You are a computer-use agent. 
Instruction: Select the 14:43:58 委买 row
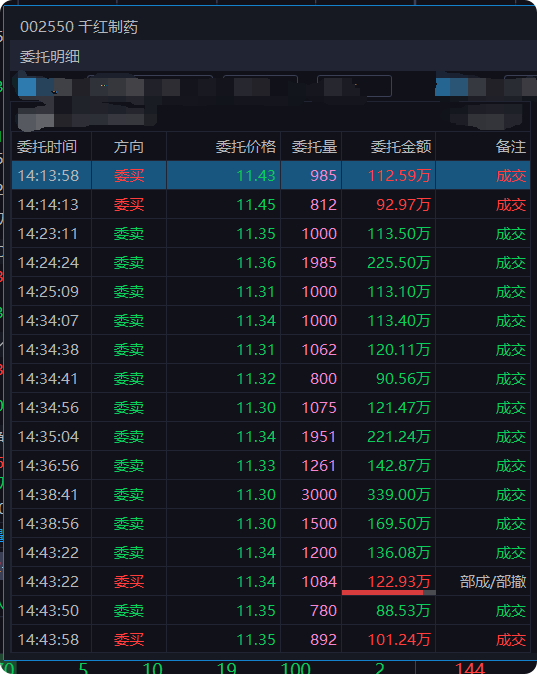click(271, 640)
